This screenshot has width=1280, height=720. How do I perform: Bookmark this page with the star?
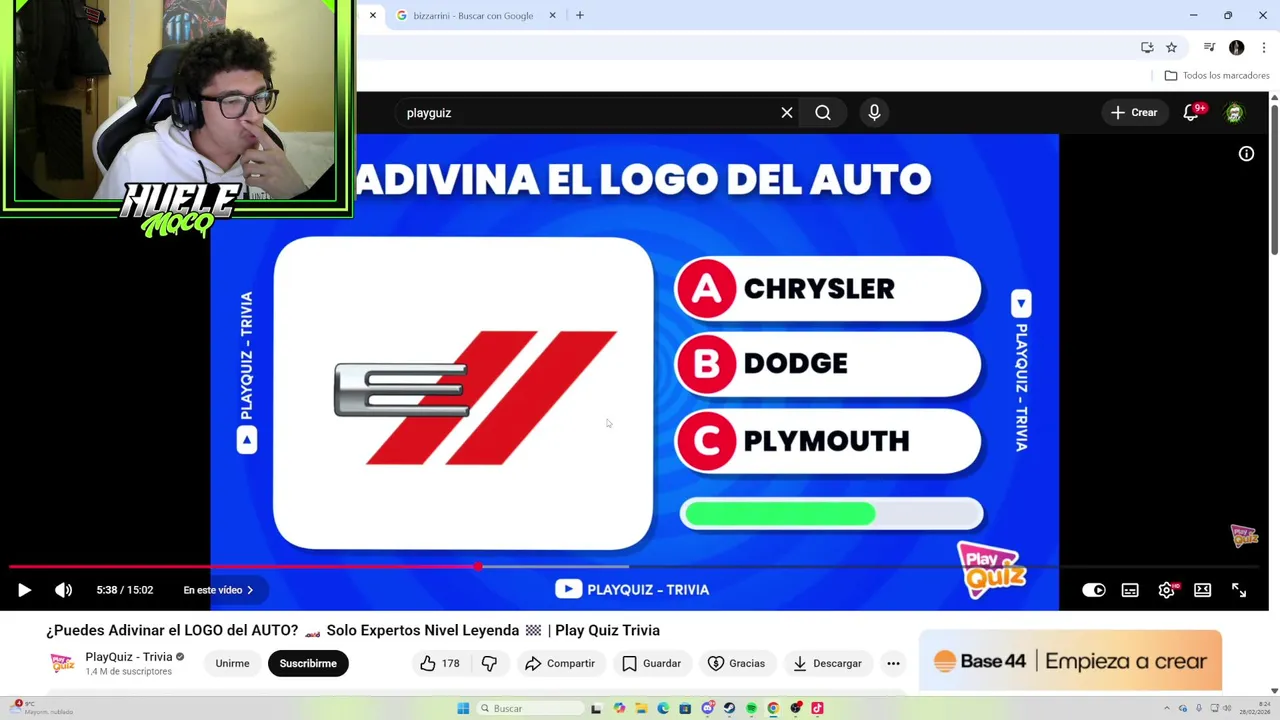point(1172,47)
